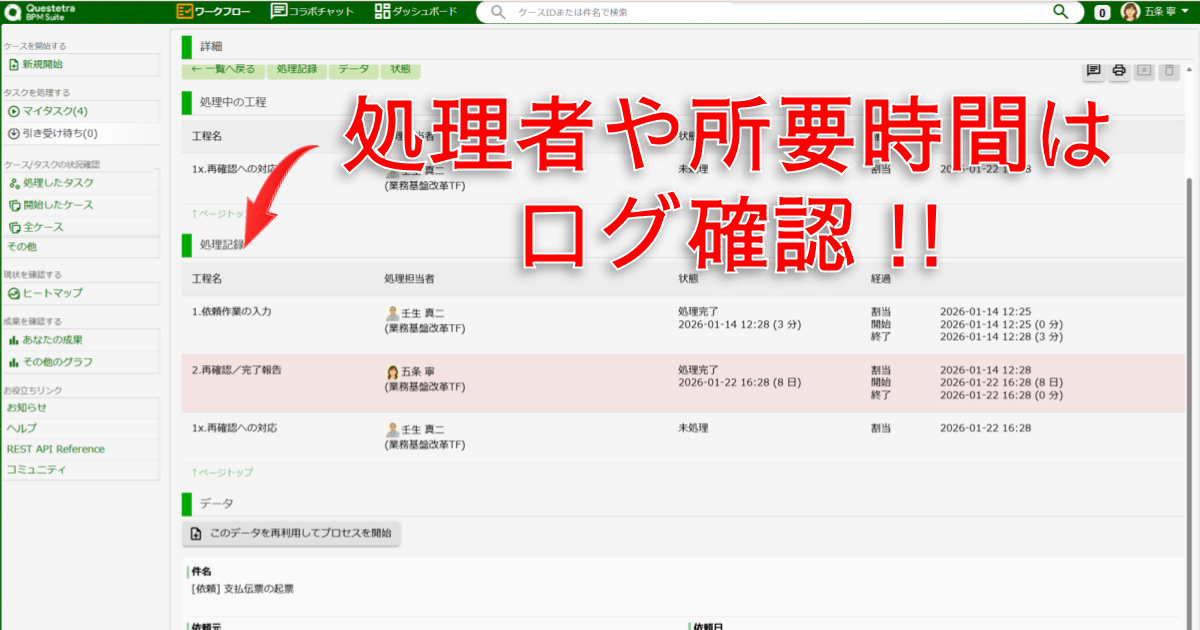Open the REST API Reference link
The height and width of the screenshot is (630, 1200).
tap(80, 449)
